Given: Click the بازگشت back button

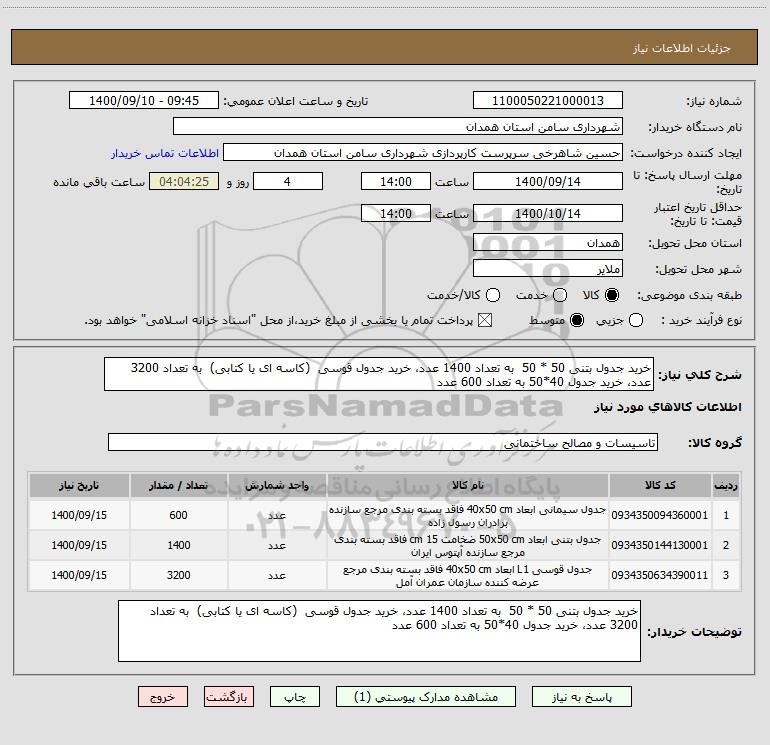Looking at the screenshot, I should click(x=229, y=696).
